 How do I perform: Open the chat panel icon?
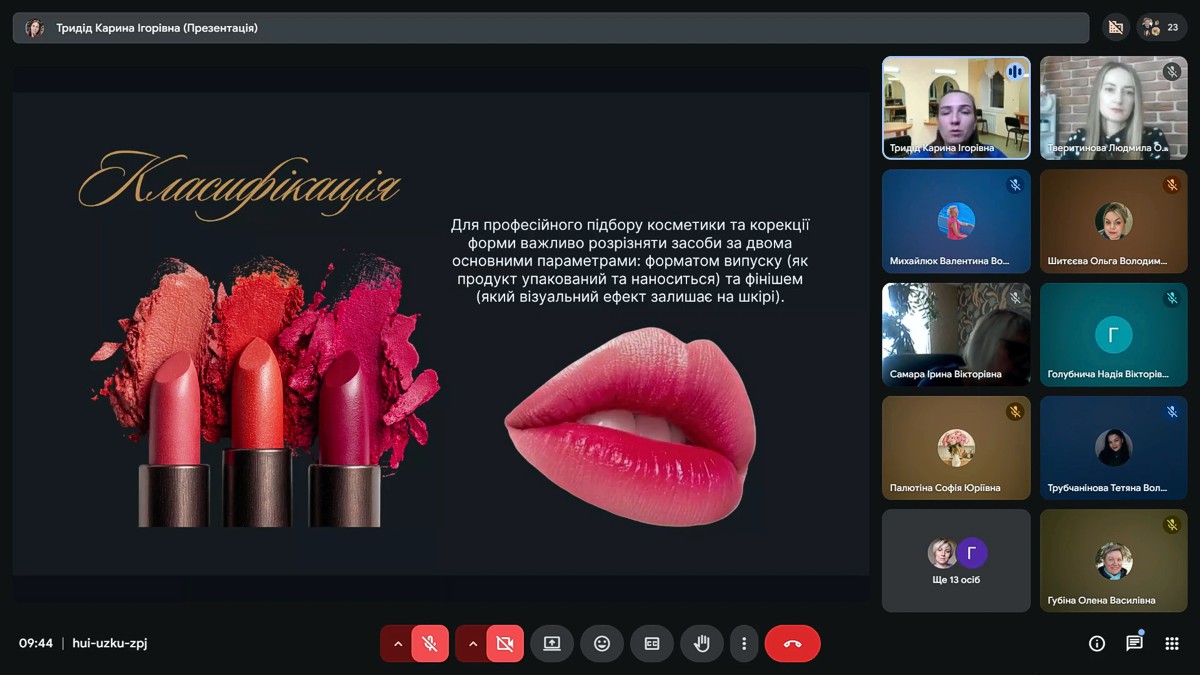(x=1134, y=644)
